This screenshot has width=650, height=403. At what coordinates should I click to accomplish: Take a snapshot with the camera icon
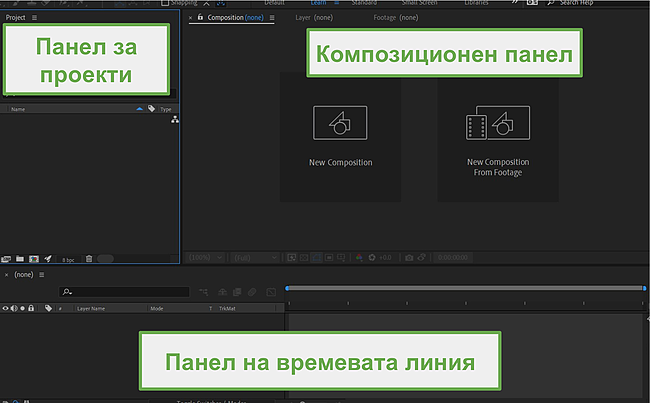(409, 257)
